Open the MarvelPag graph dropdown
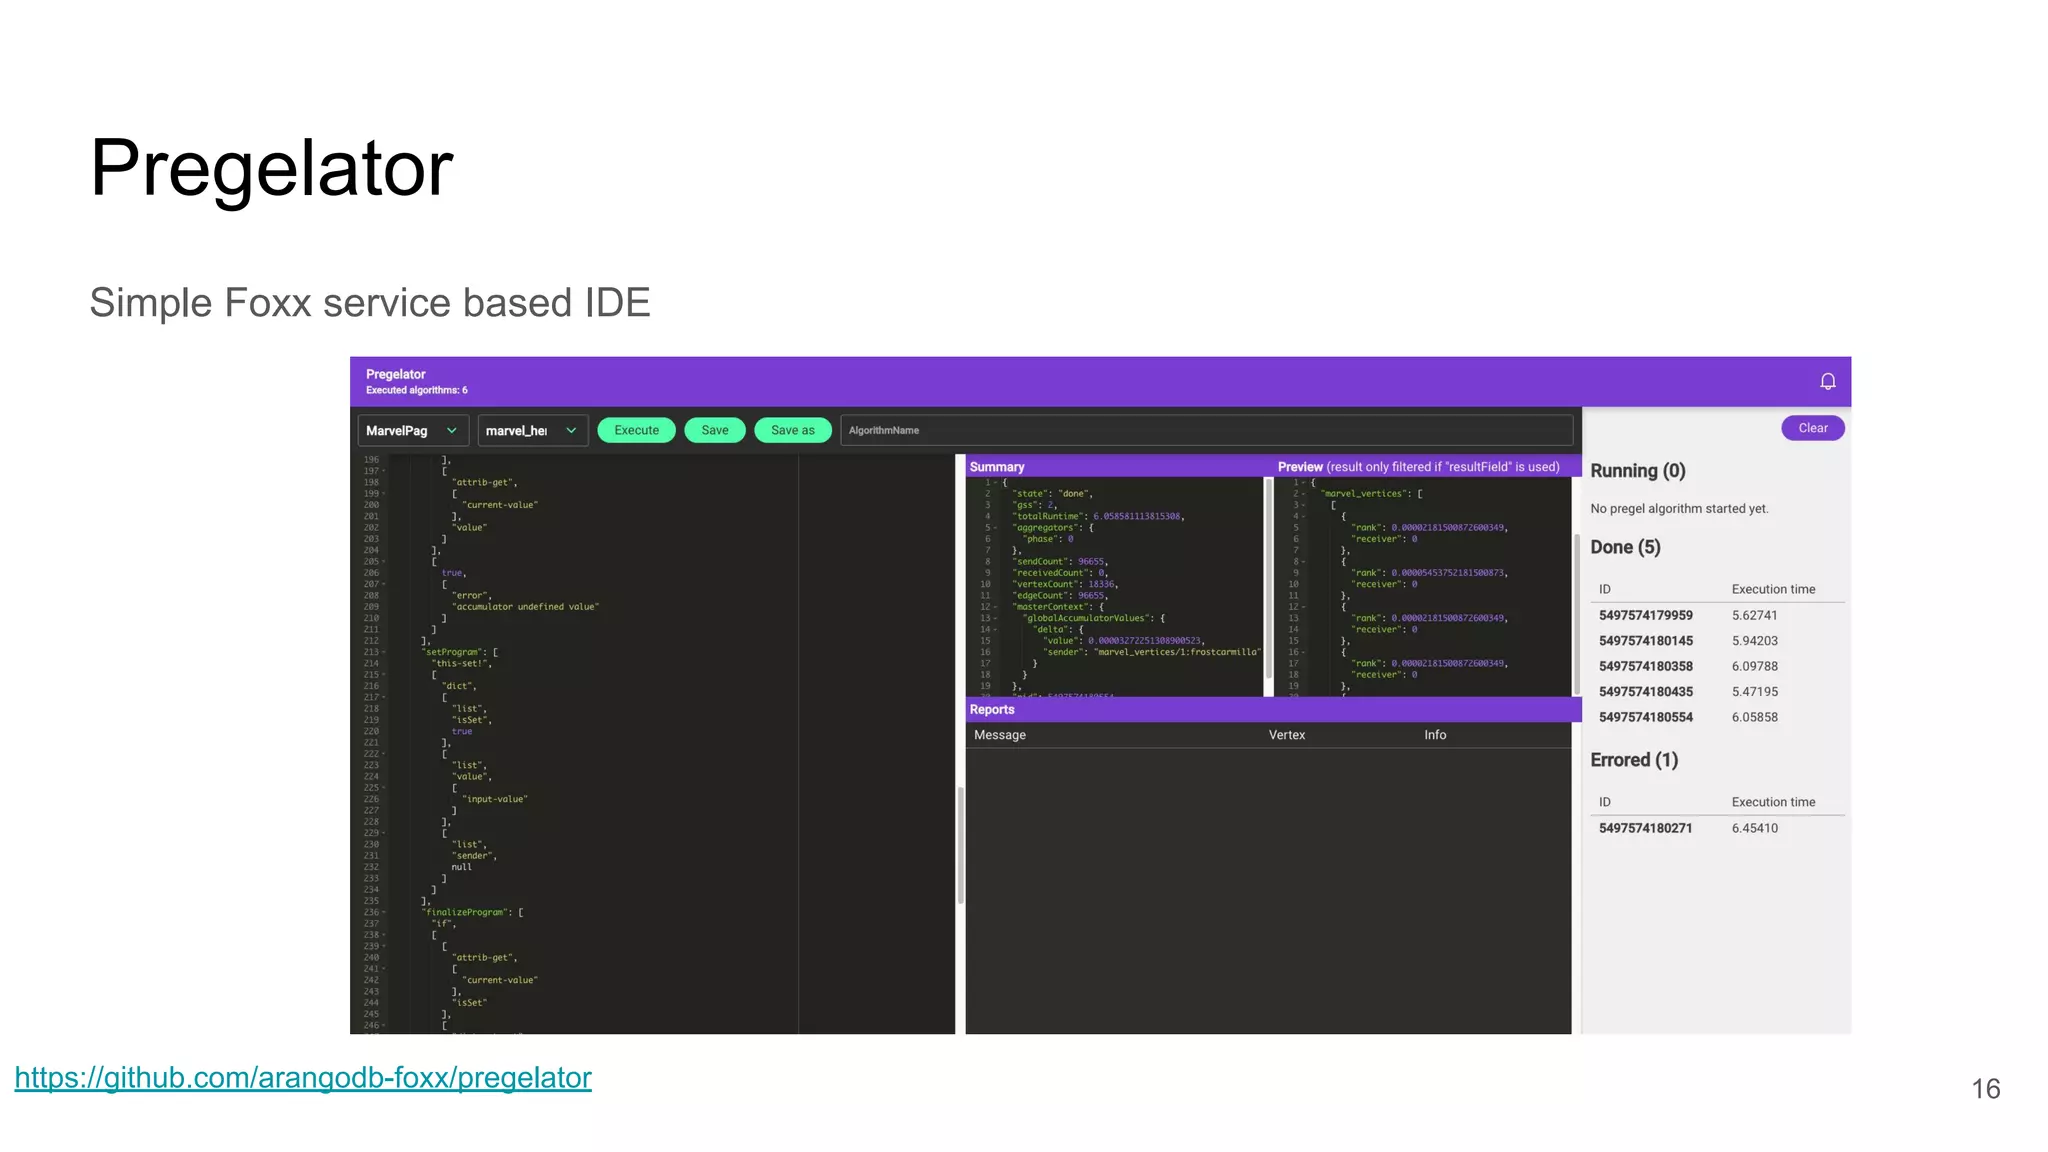Image resolution: width=2048 pixels, height=1152 pixels. pyautogui.click(x=412, y=431)
